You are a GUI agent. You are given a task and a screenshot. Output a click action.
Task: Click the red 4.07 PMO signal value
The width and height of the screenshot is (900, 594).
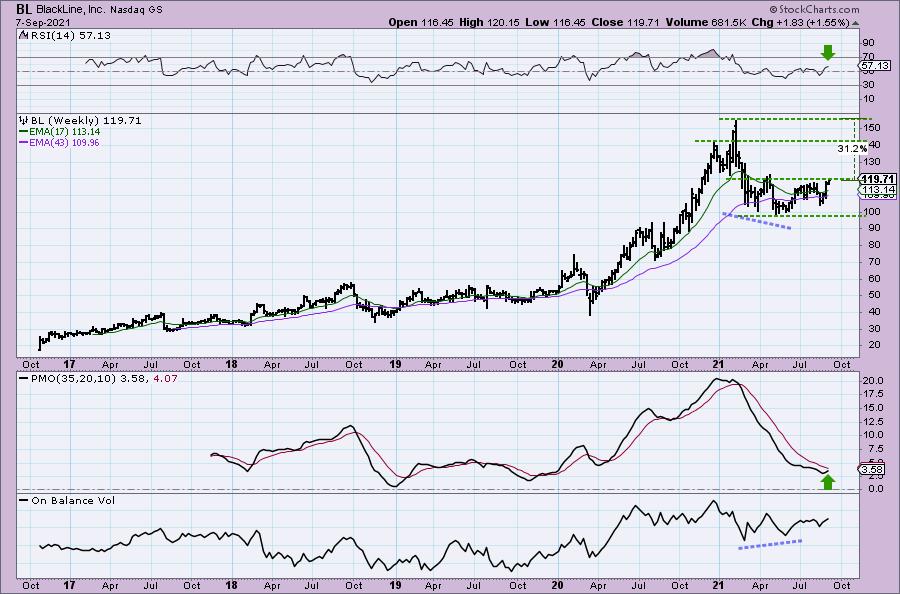(x=165, y=379)
